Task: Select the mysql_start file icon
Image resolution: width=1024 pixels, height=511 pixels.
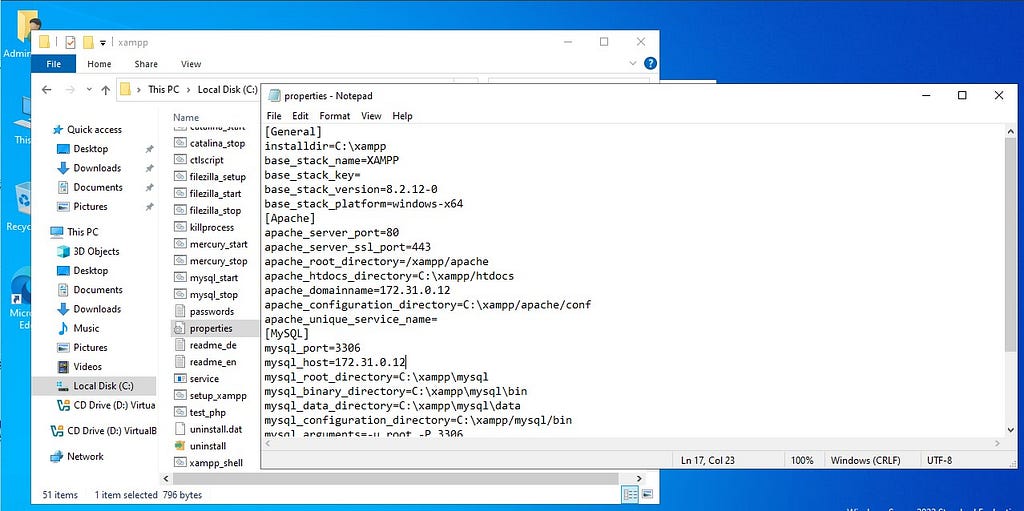Action: (180, 278)
